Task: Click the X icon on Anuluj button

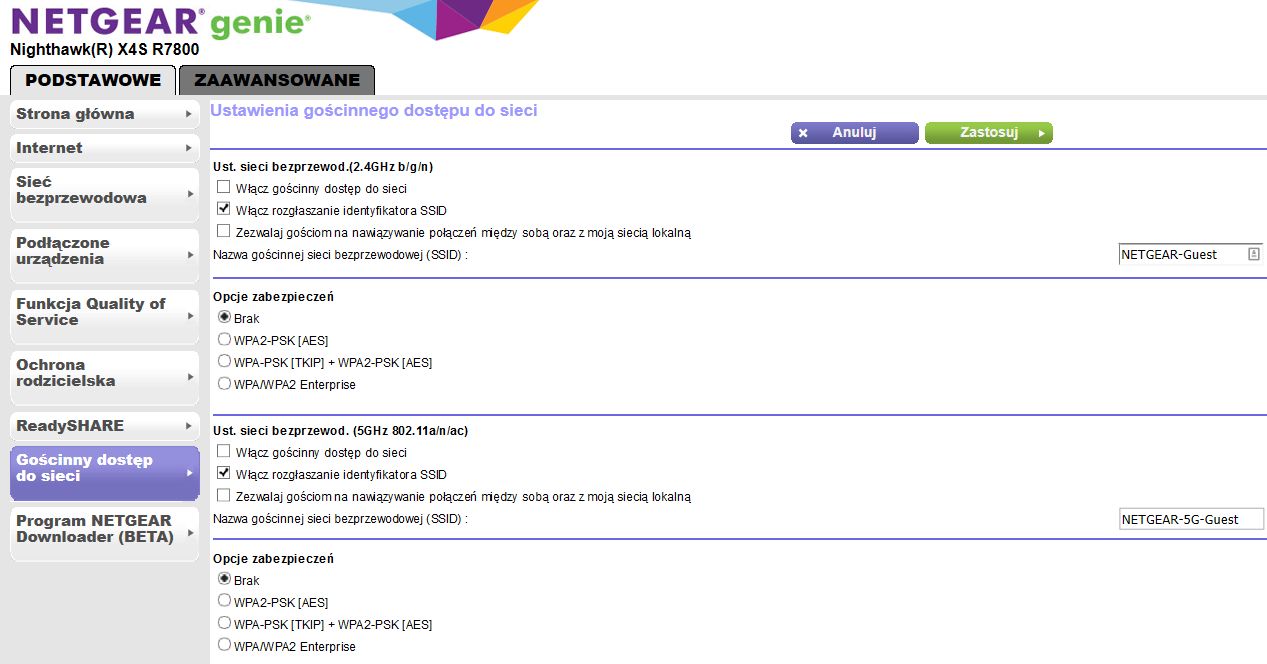Action: 803,133
